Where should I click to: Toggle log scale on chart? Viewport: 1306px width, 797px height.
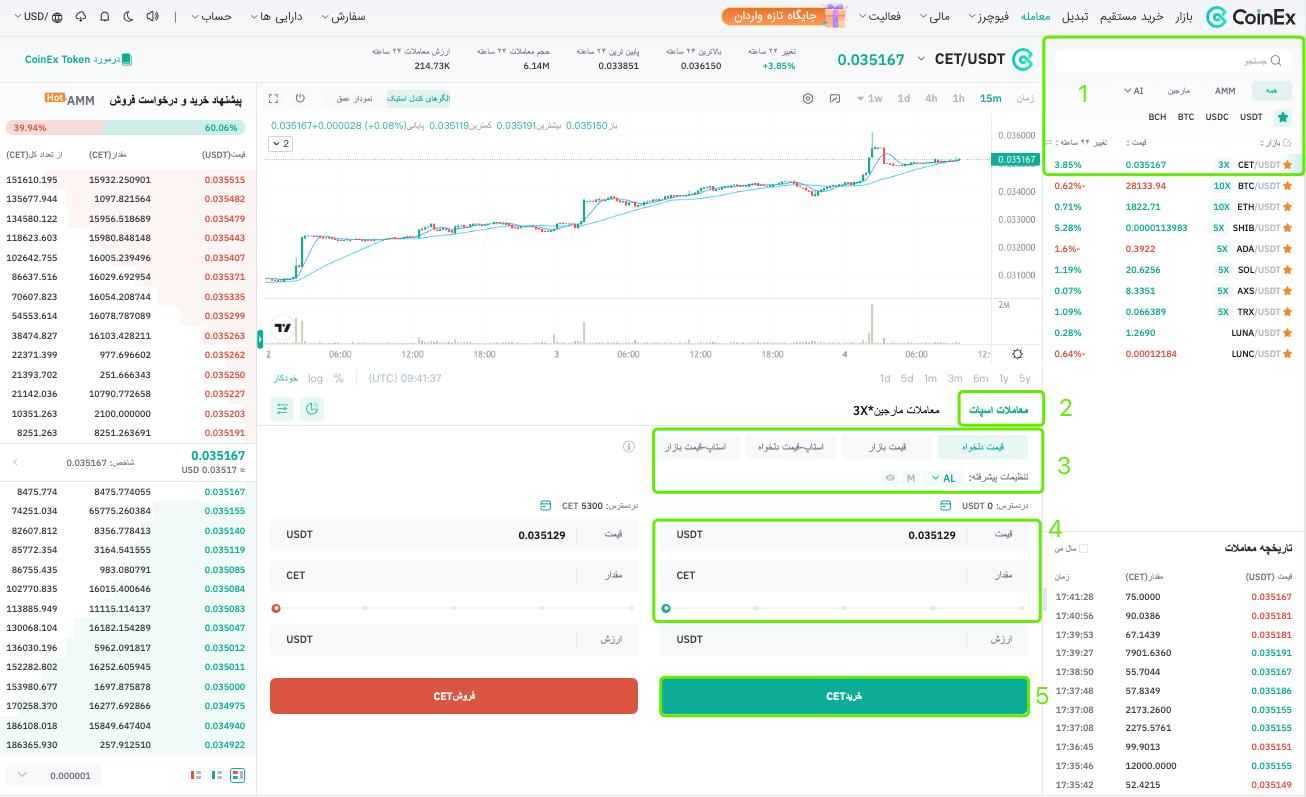click(x=316, y=378)
